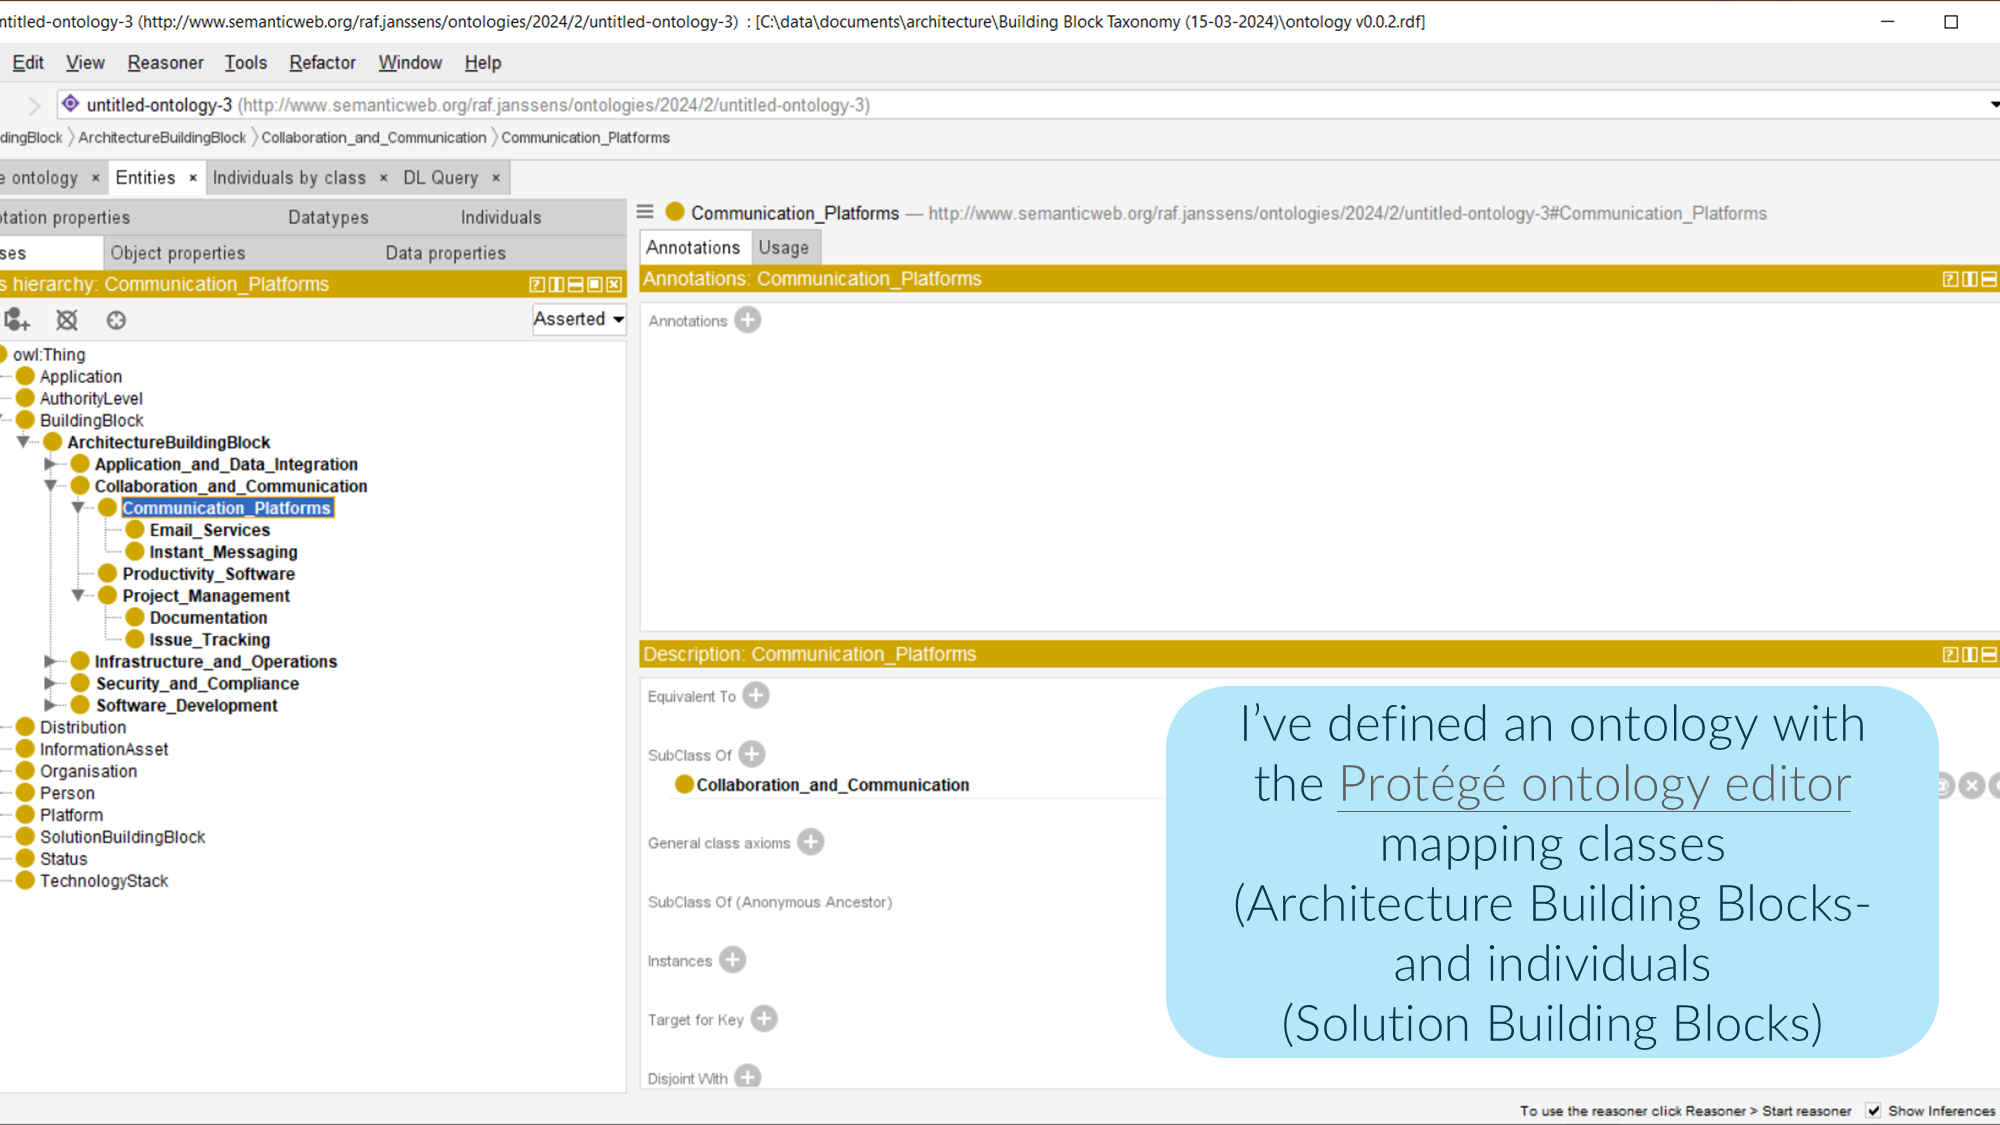Switch to the Usage tab

tap(783, 247)
